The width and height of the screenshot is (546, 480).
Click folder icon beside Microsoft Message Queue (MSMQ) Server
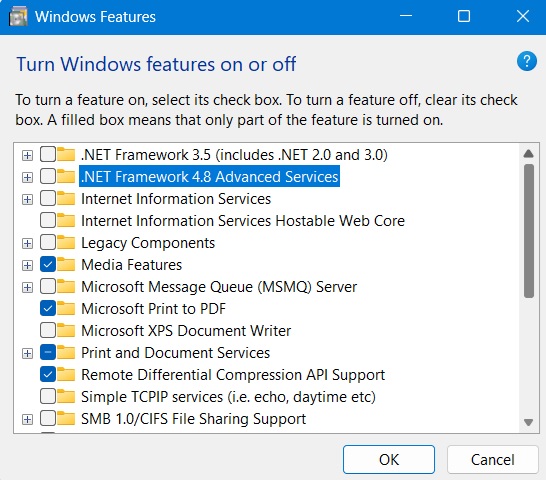tap(66, 287)
